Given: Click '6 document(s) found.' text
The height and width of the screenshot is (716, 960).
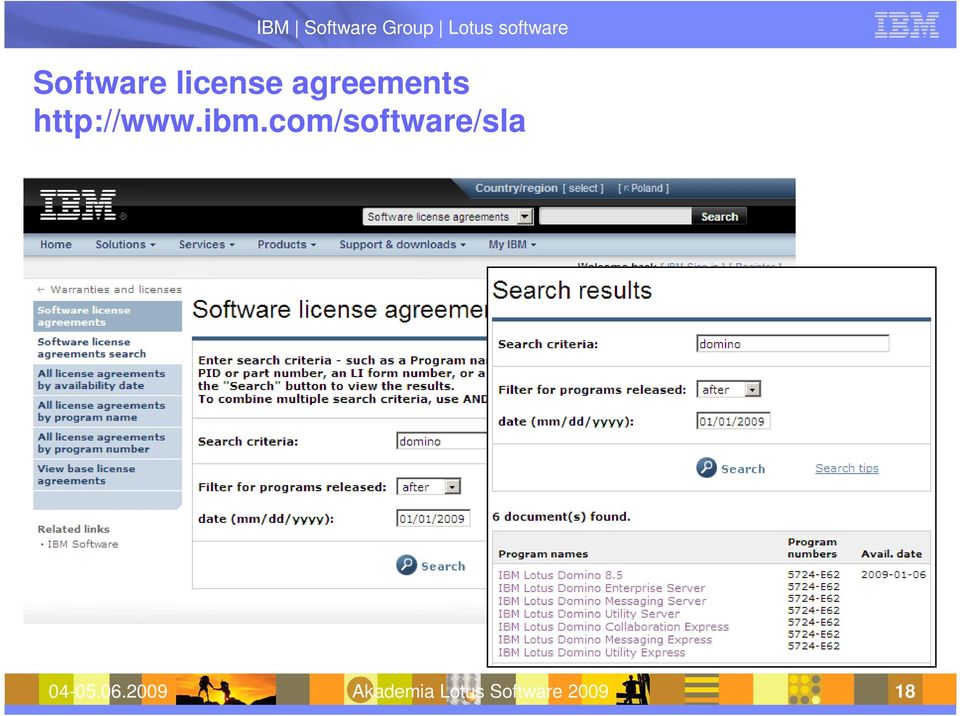Looking at the screenshot, I should coord(561,516).
